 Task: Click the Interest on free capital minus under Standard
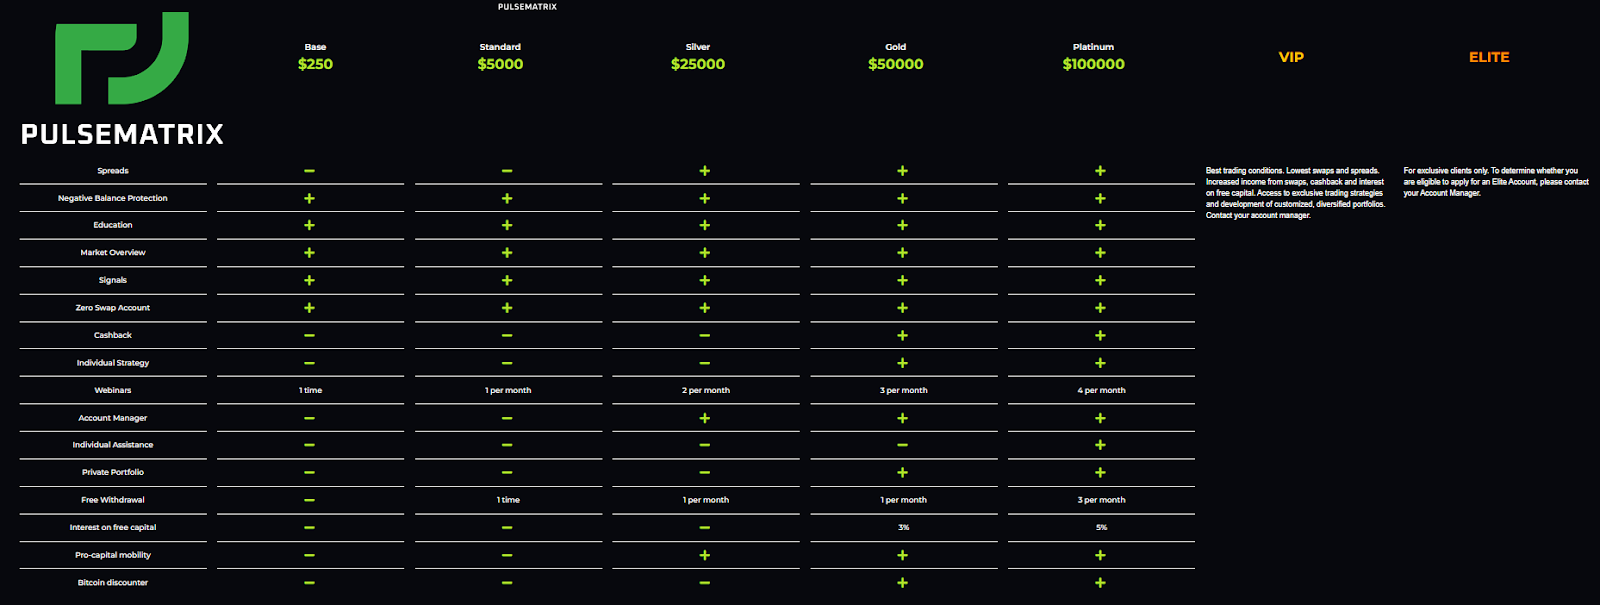507,527
